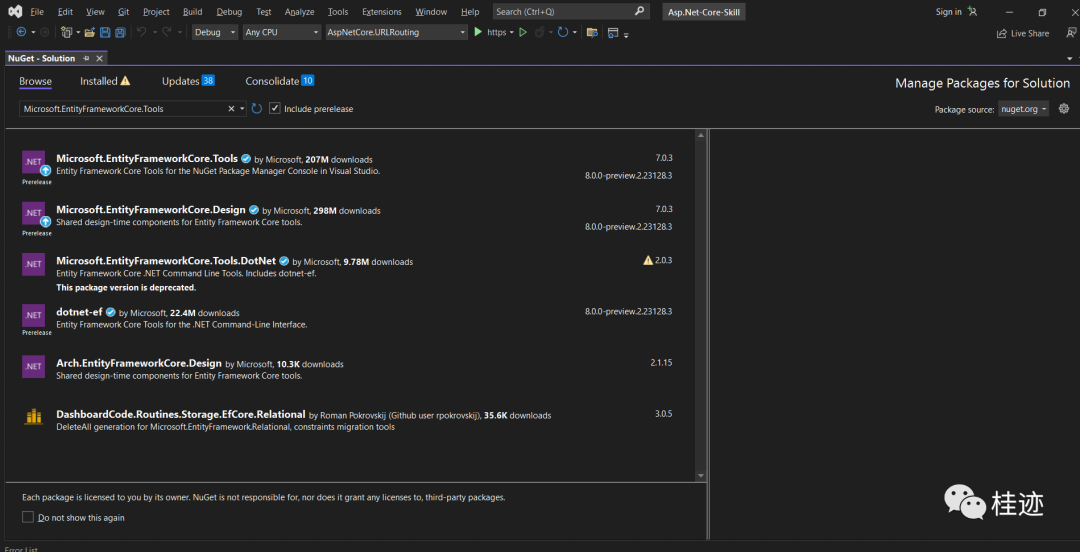Click the browser window icon in toolbar
1080x552 pixels.
(x=613, y=32)
